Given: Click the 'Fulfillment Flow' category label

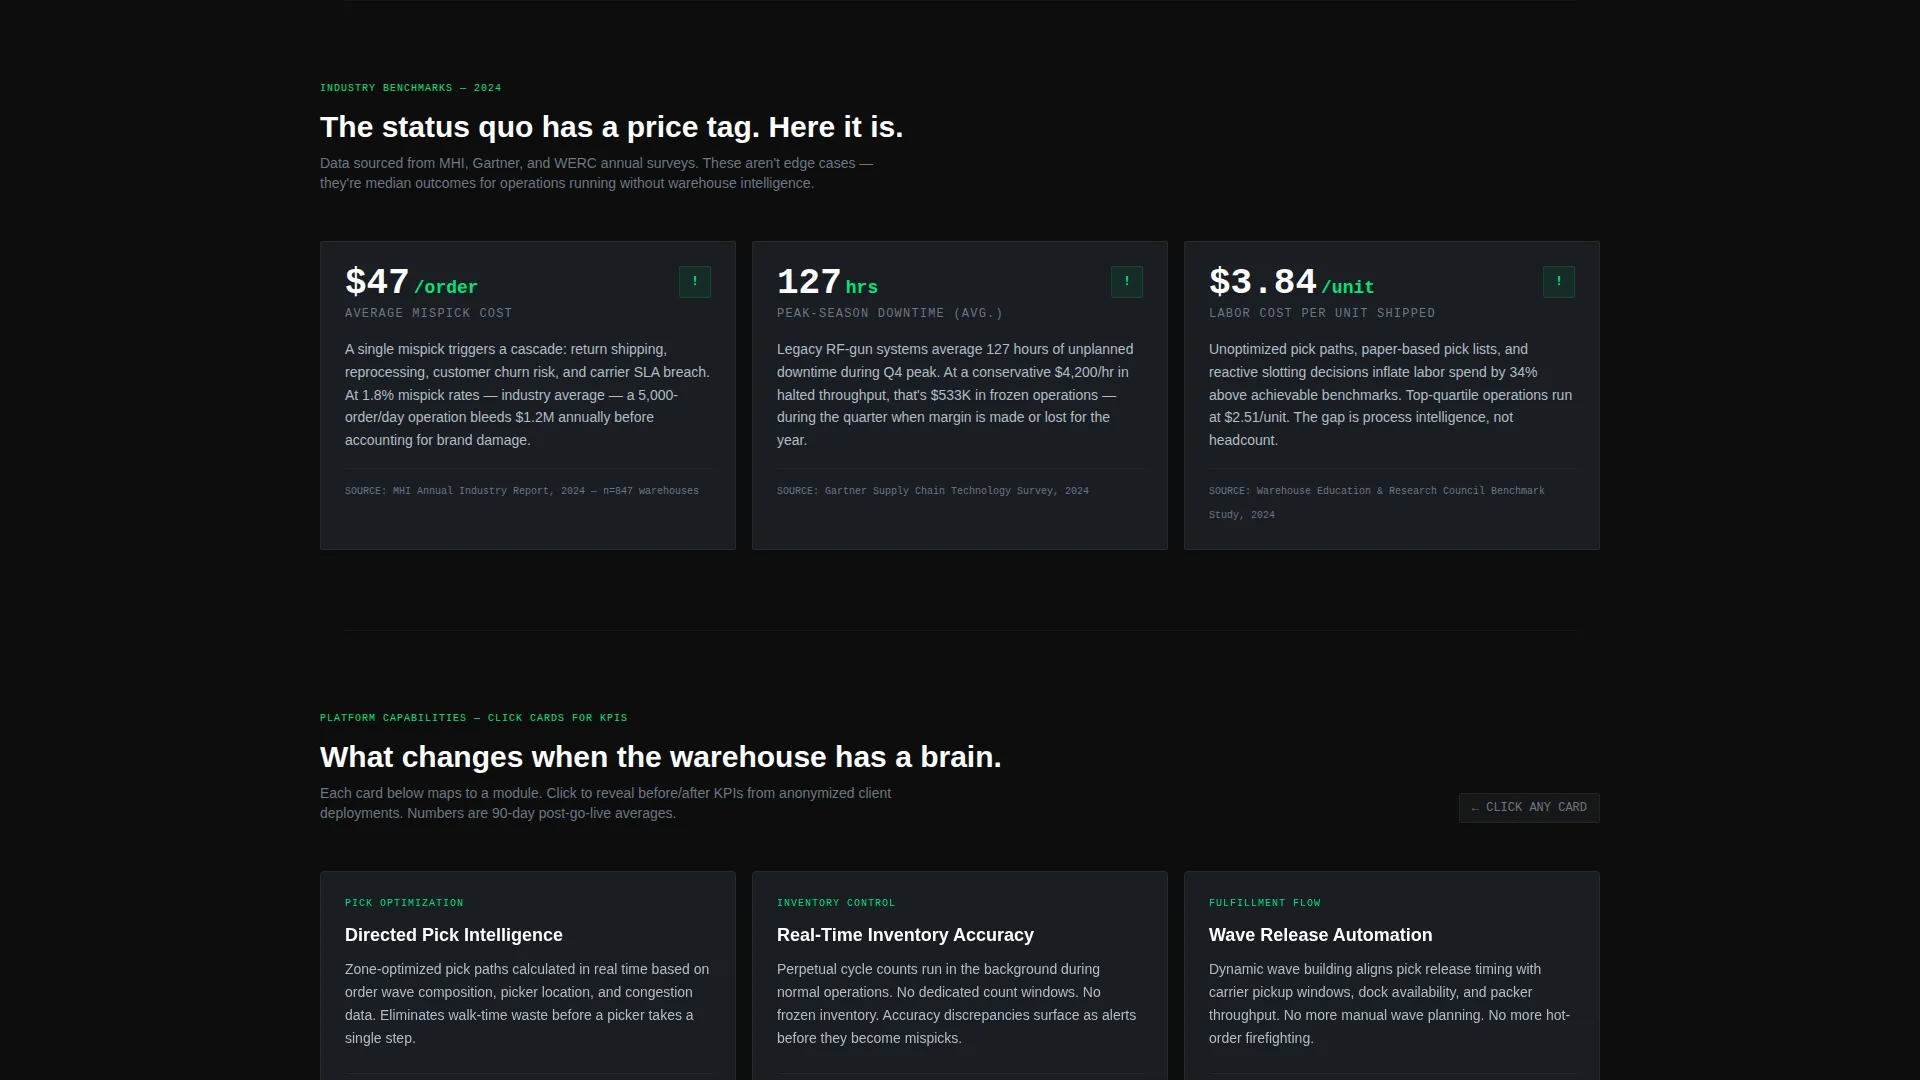Looking at the screenshot, I should (x=1265, y=903).
